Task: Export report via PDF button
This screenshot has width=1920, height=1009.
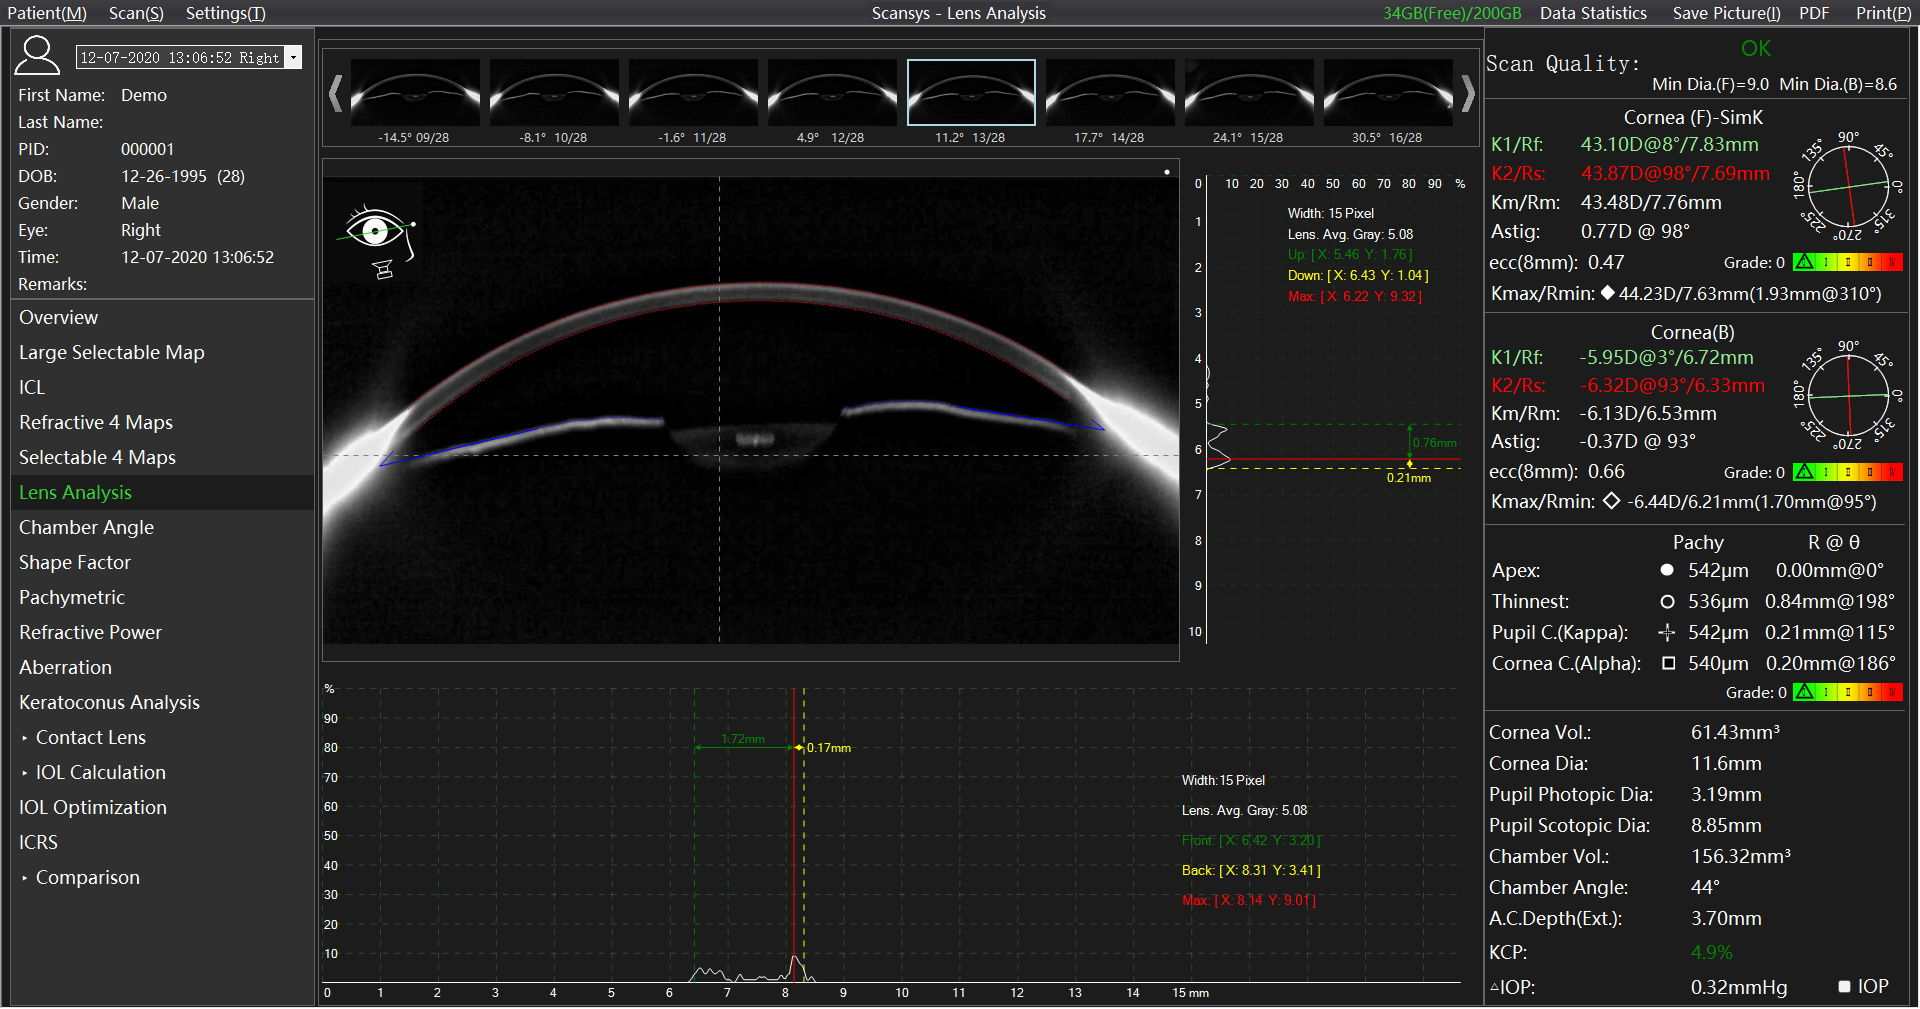Action: 1814,13
